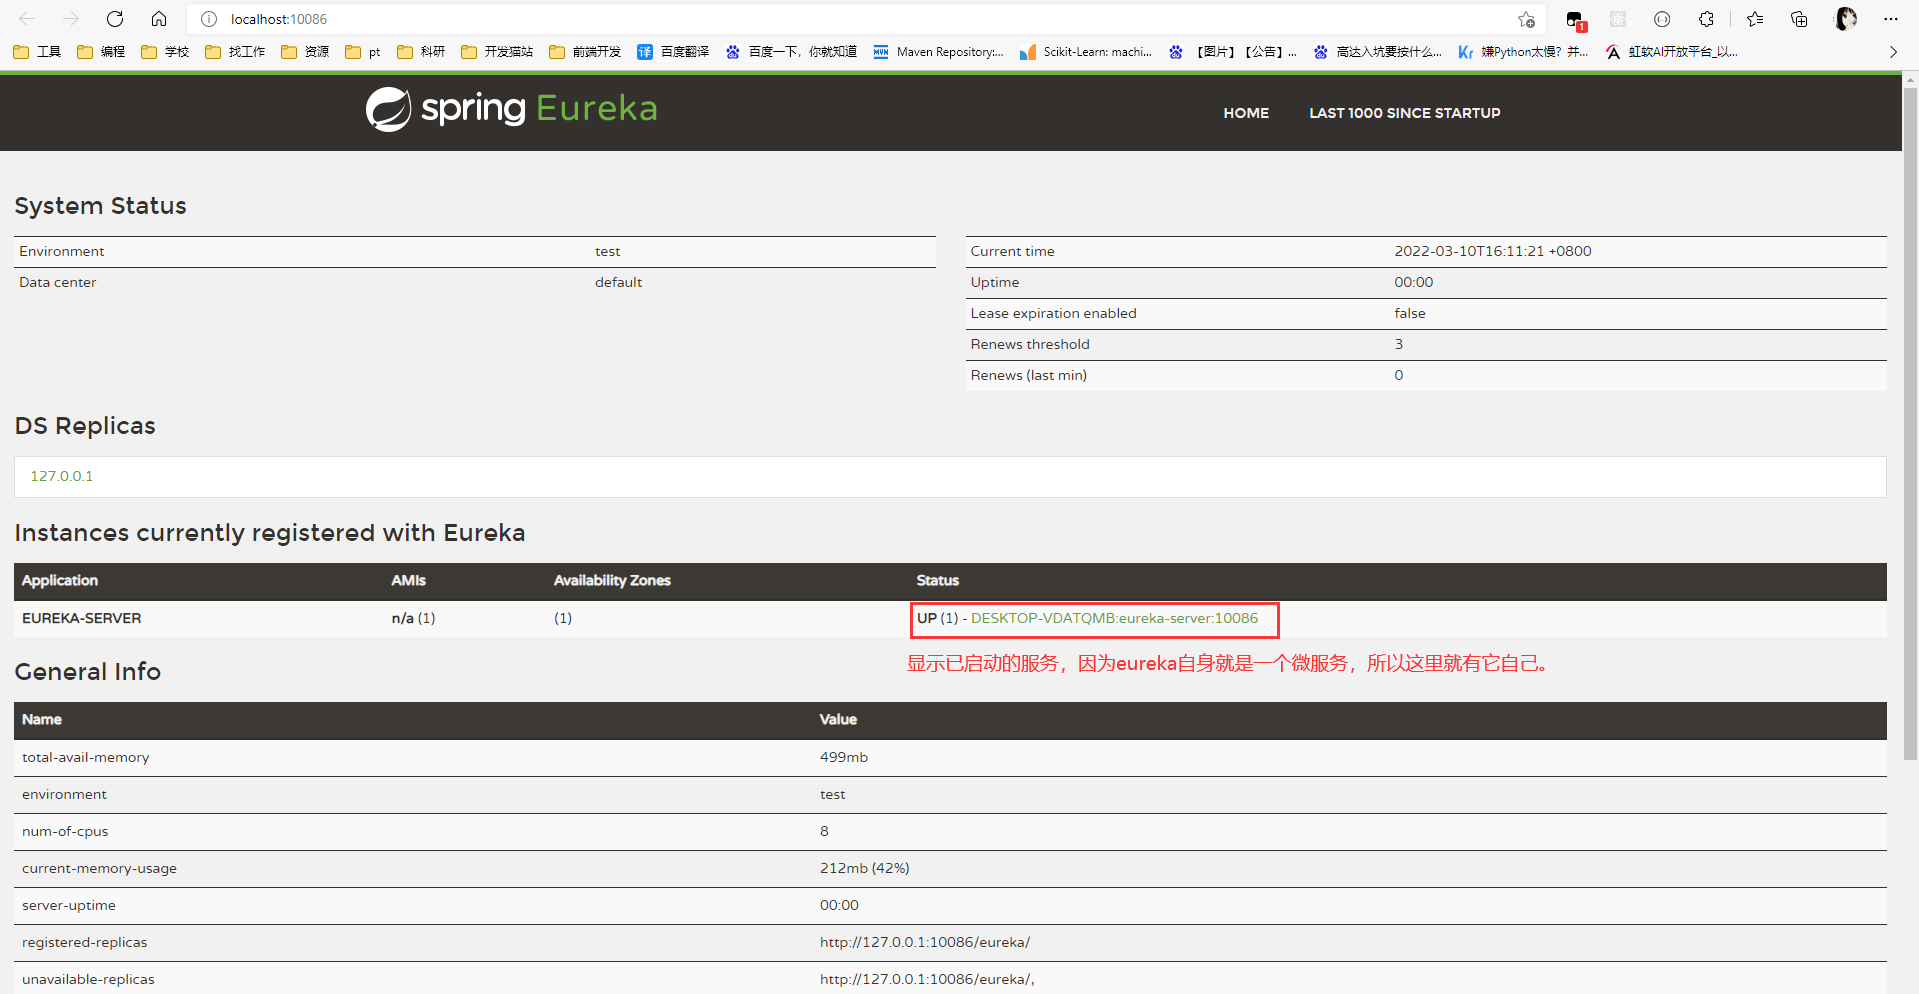Viewport: 1919px width, 994px height.
Task: Open the Maven Repository bookmark
Action: point(938,52)
